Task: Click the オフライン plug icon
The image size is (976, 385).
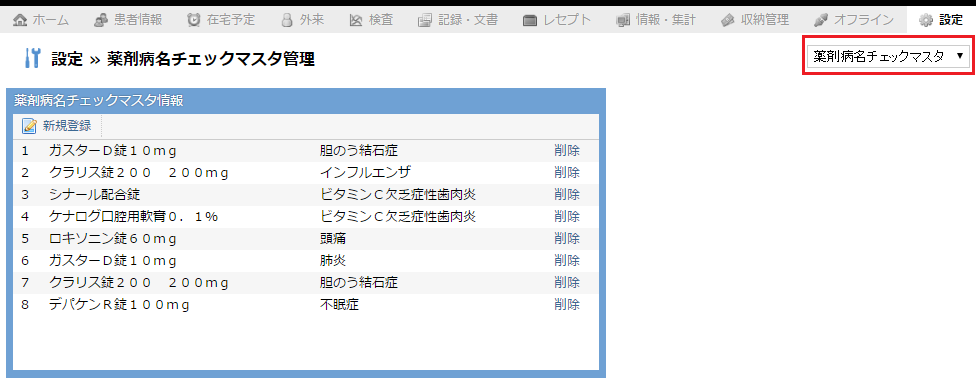Action: 821,20
